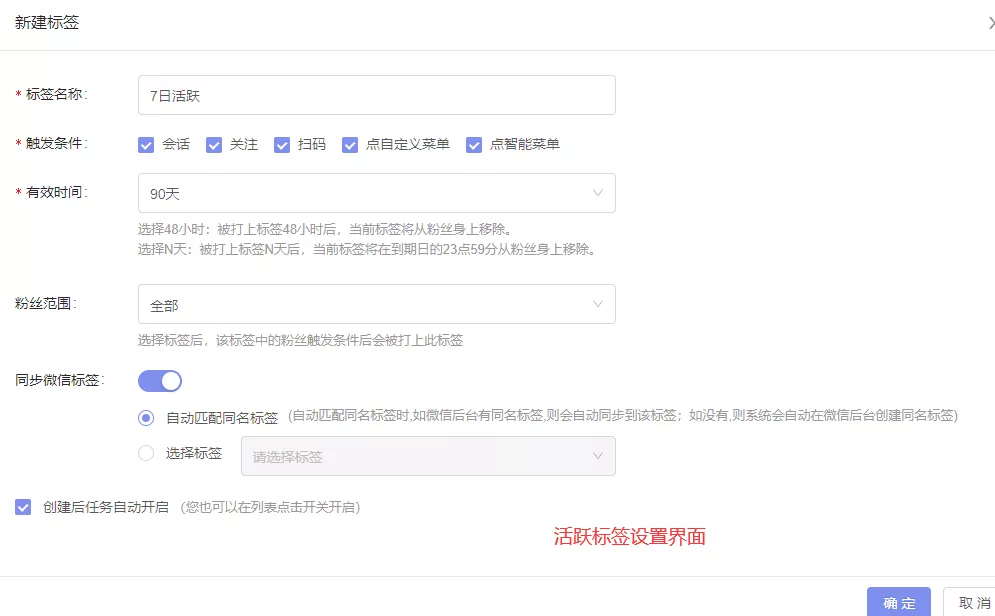
Task: Click the 有效时间 label
Action: point(55,192)
